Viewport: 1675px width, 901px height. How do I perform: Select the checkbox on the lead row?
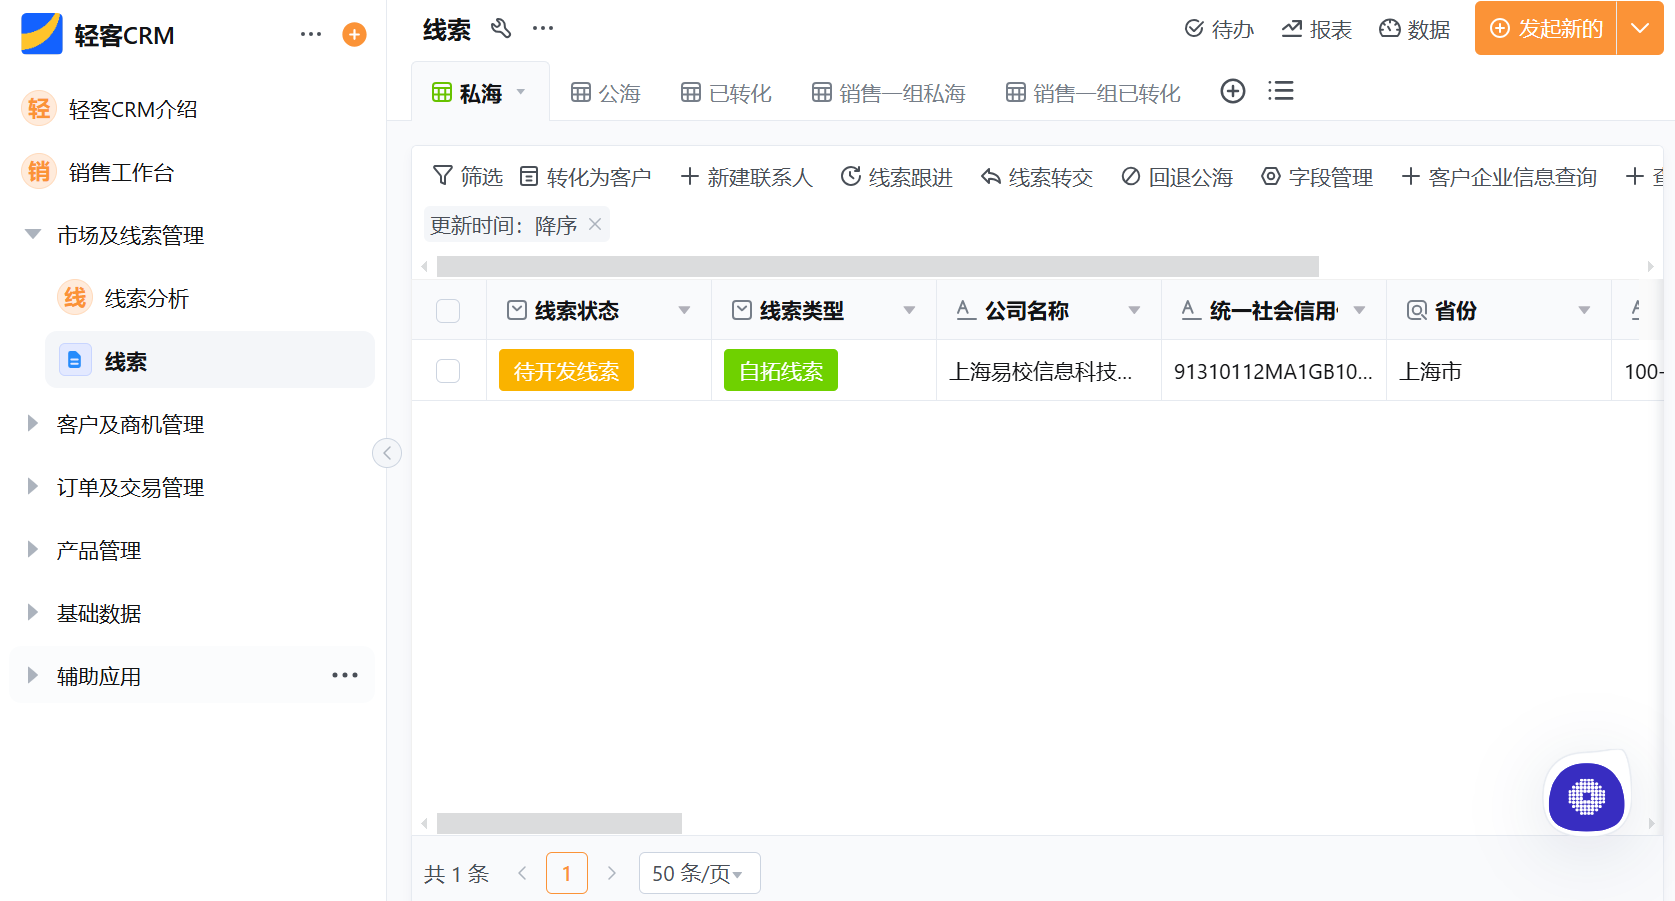(448, 370)
